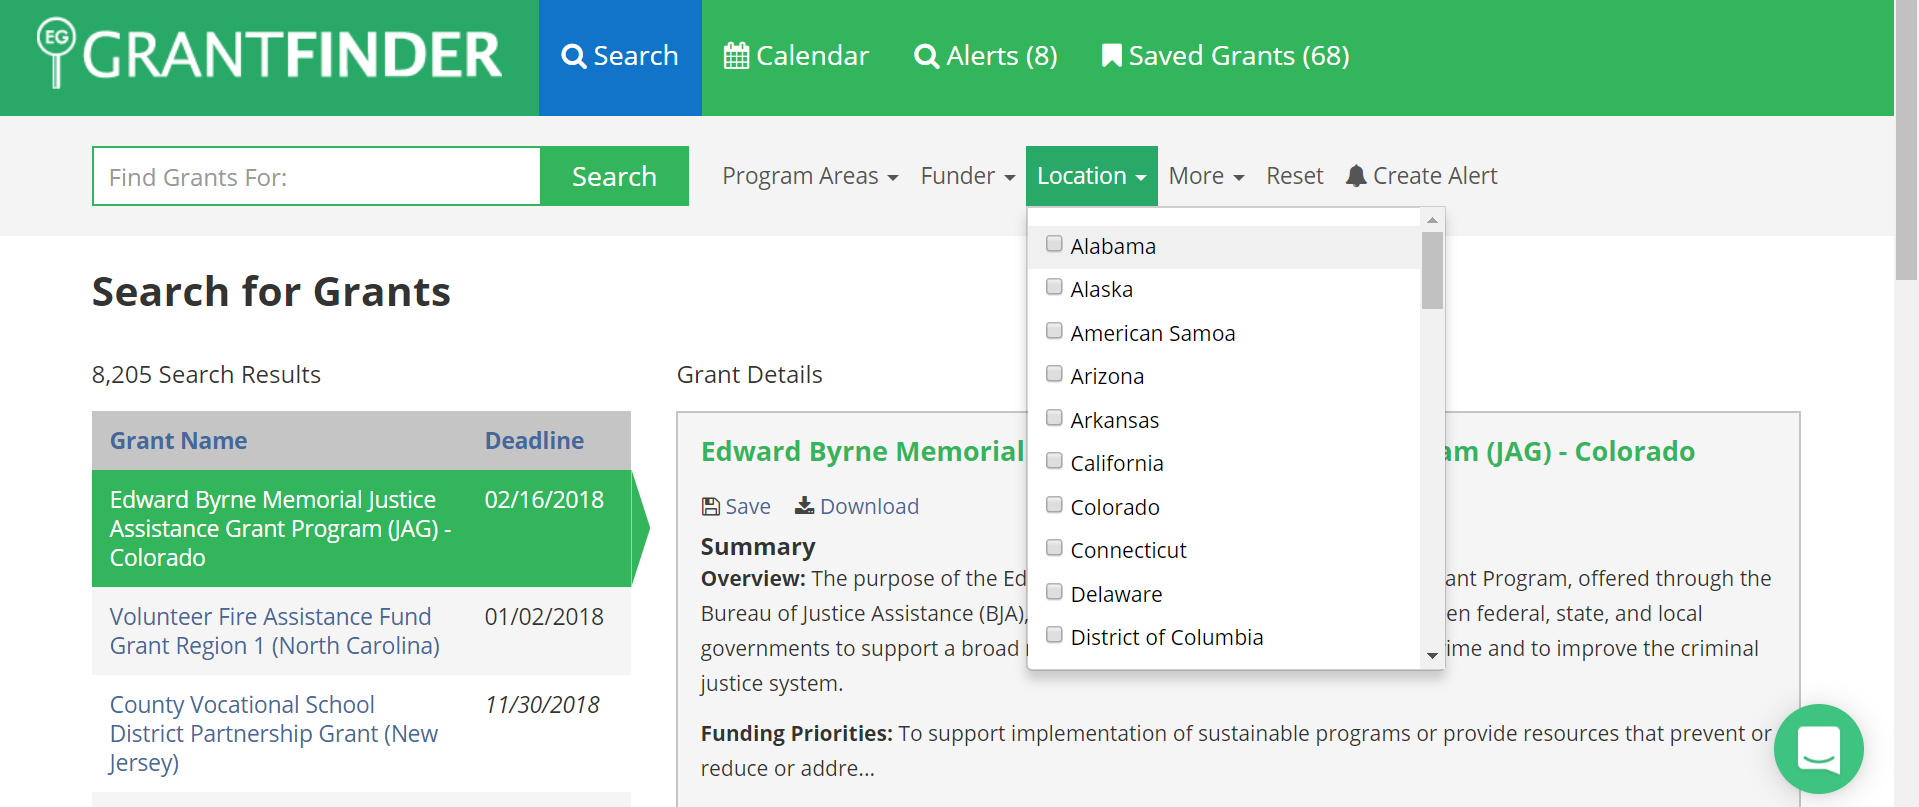
Task: Open County Vocational School District Partnership grant
Action: coord(274,733)
